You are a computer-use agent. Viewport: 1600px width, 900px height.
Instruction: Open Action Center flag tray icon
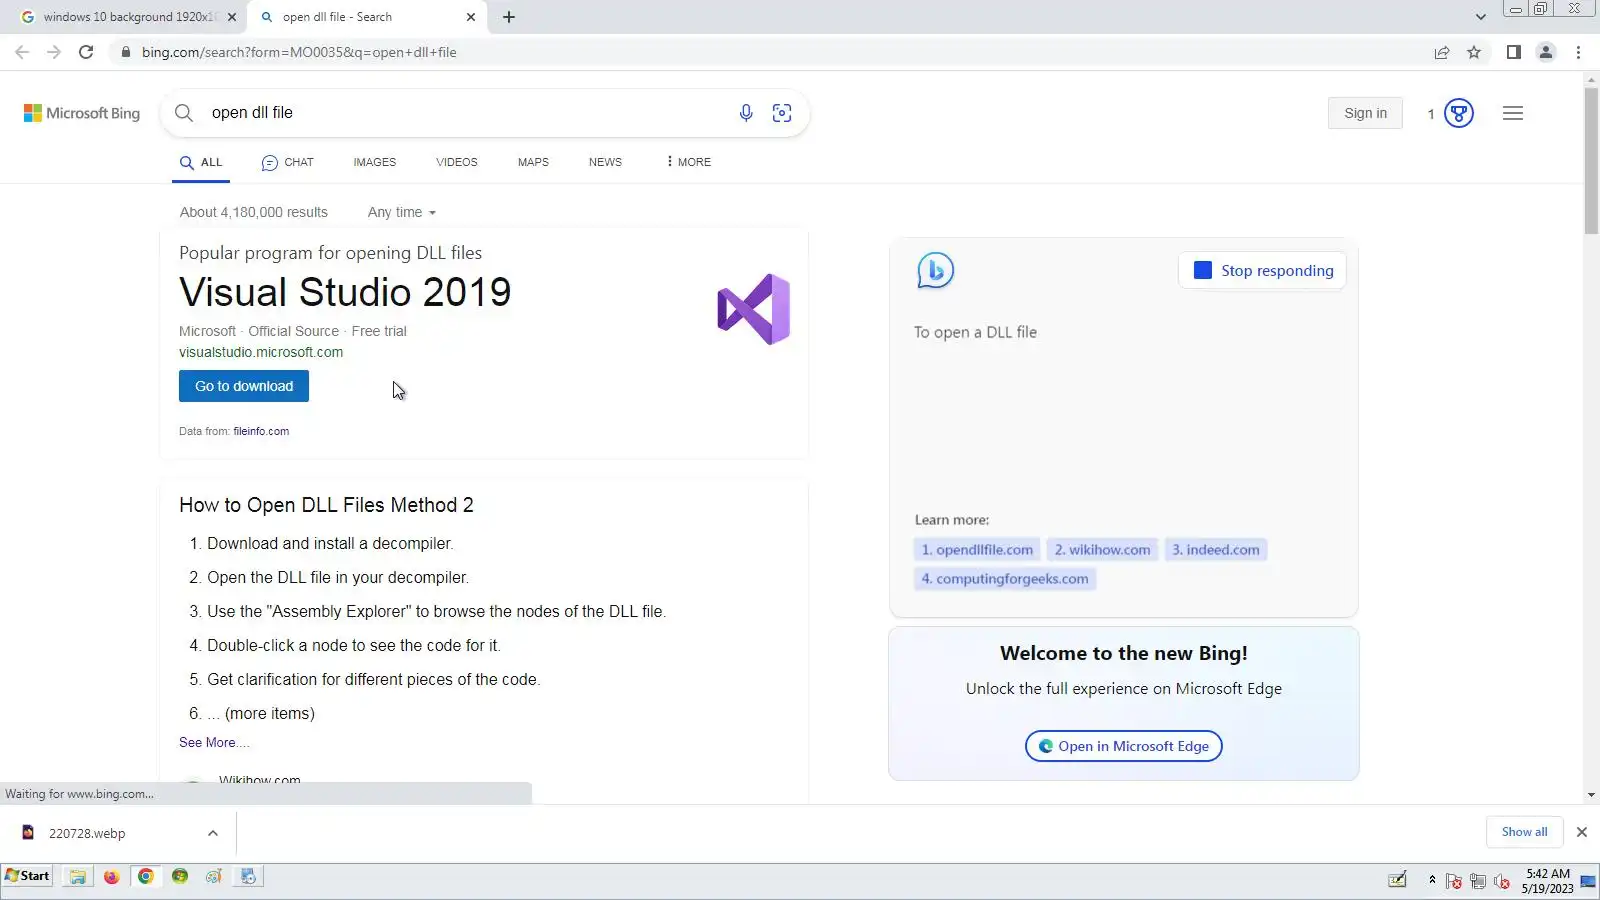pos(1454,881)
